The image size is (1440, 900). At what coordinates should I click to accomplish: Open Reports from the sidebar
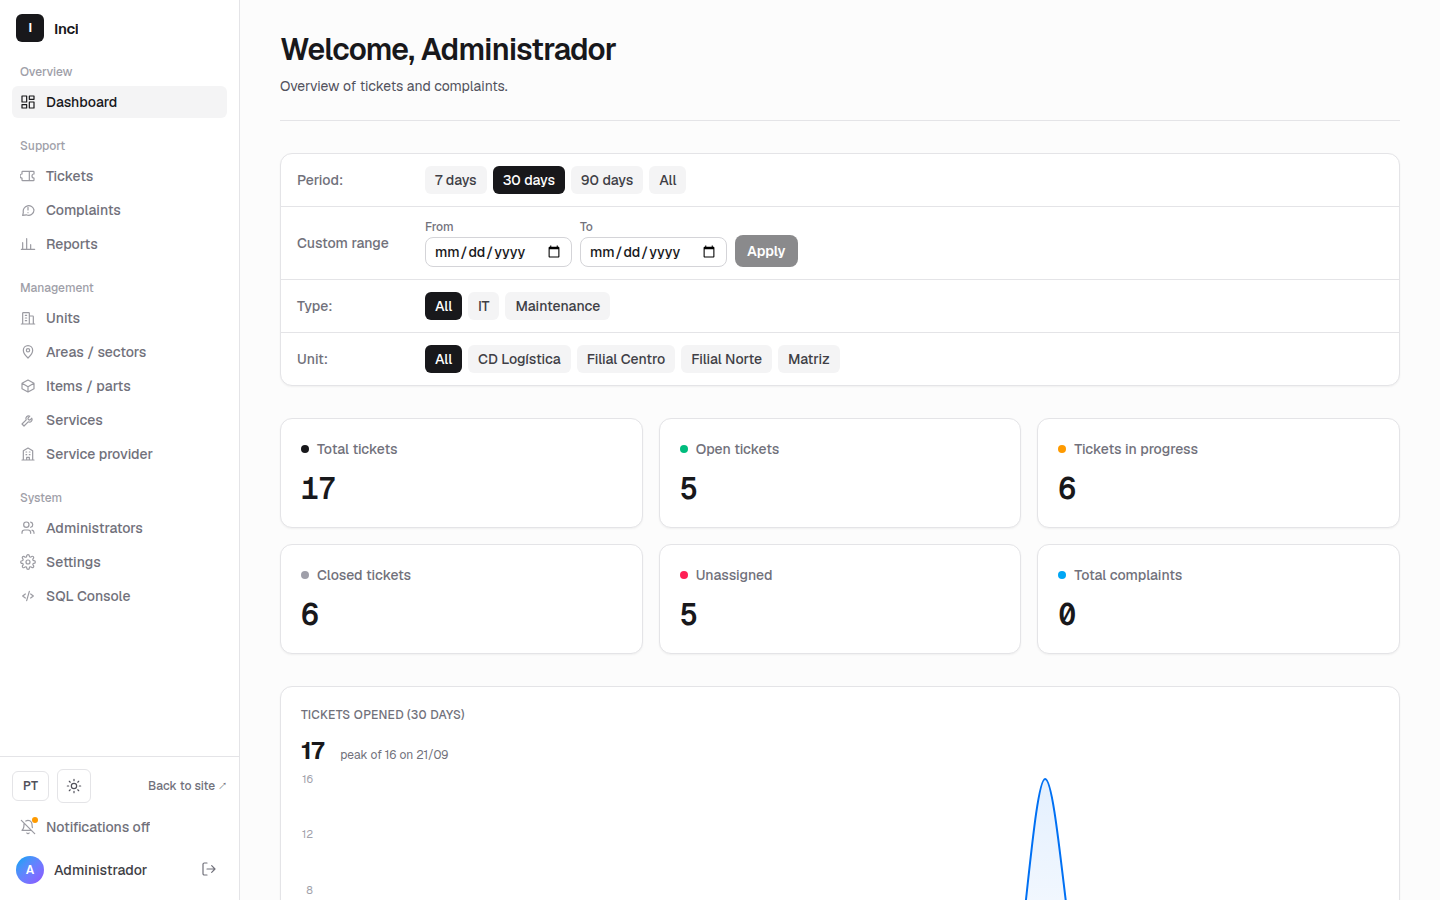(119, 244)
